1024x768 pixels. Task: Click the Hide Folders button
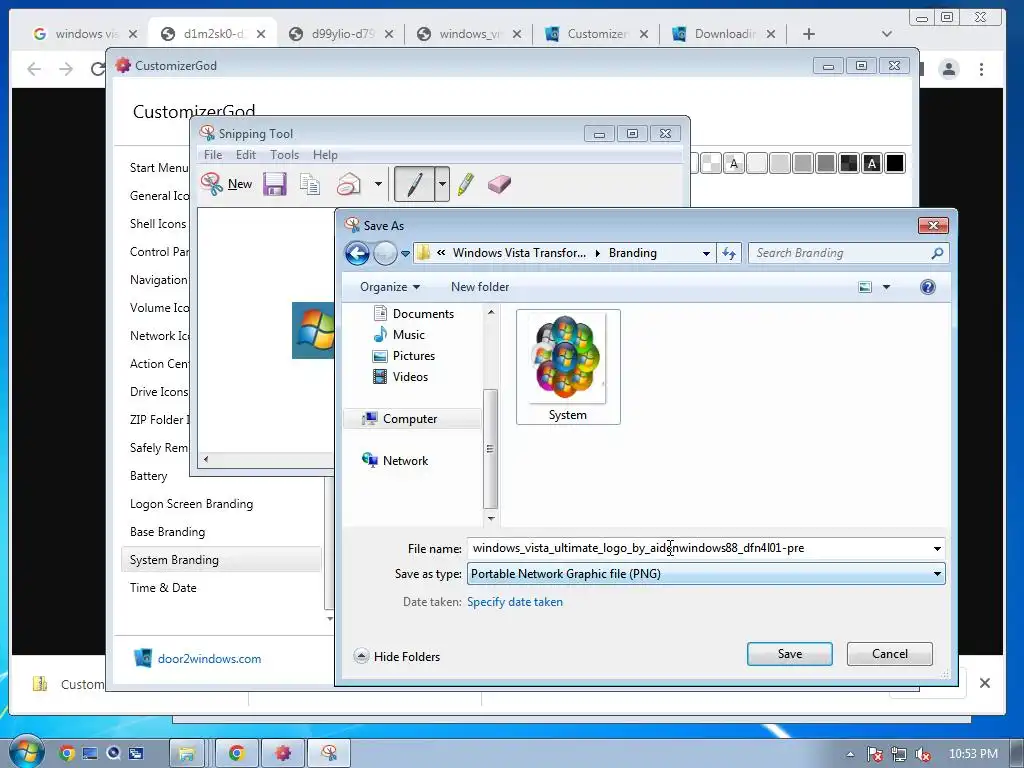(397, 656)
